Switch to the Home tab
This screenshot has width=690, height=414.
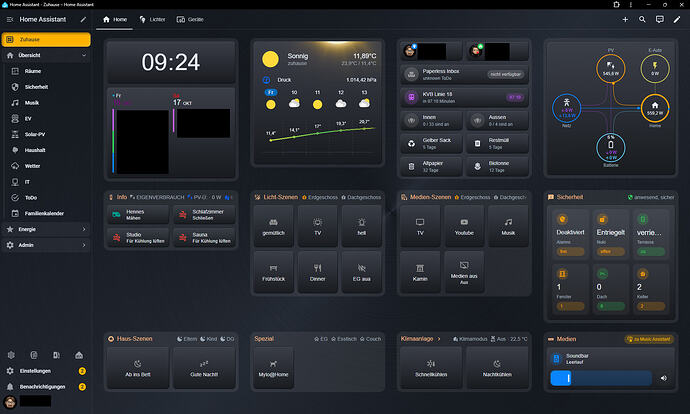click(x=114, y=19)
